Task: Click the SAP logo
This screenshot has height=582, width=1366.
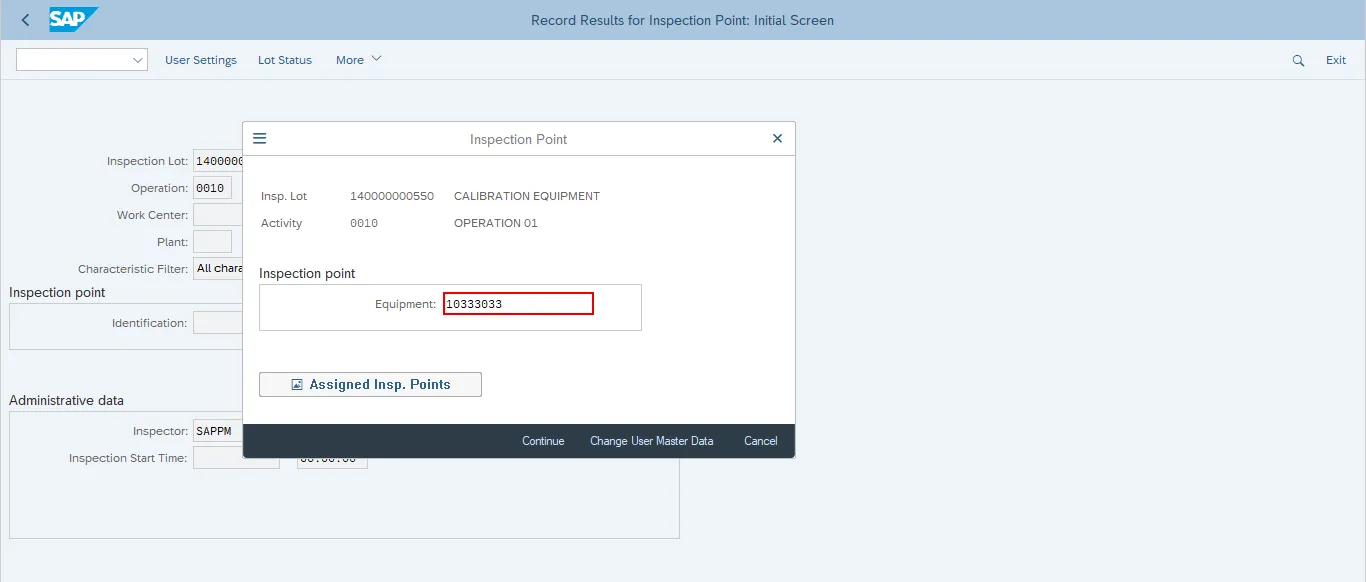Action: [x=73, y=20]
